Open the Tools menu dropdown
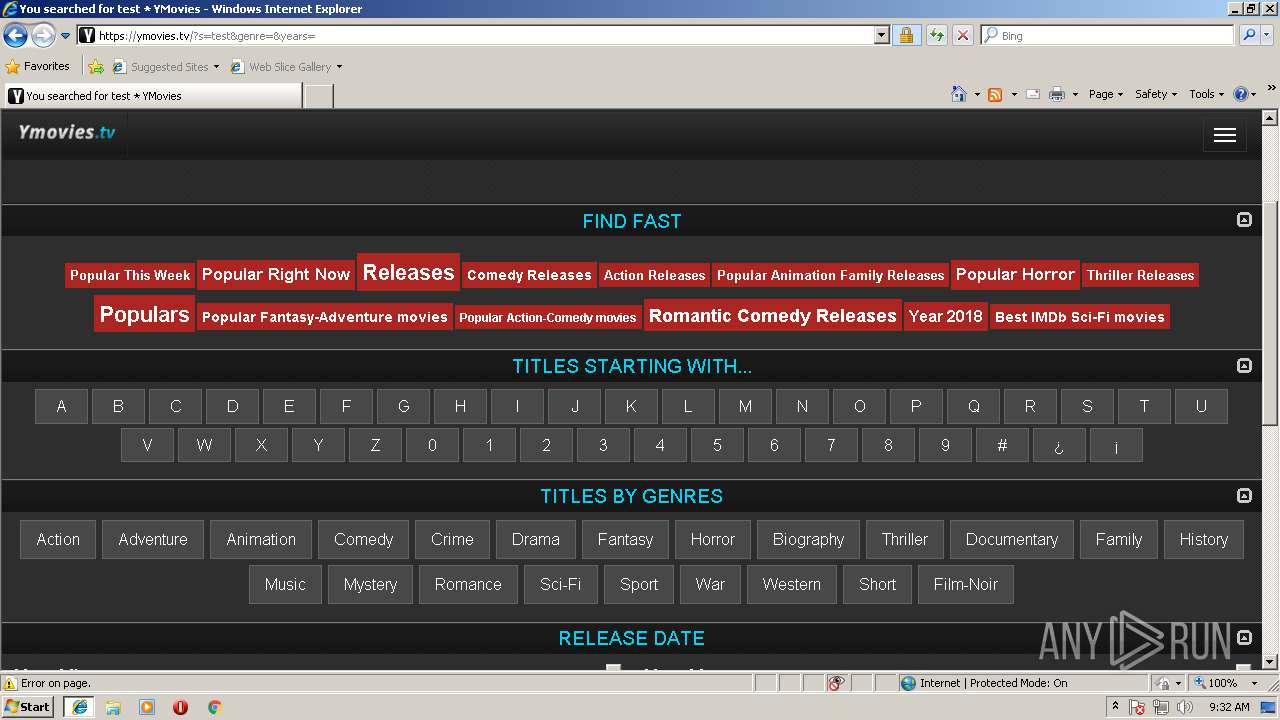Image resolution: width=1280 pixels, height=720 pixels. click(1207, 94)
